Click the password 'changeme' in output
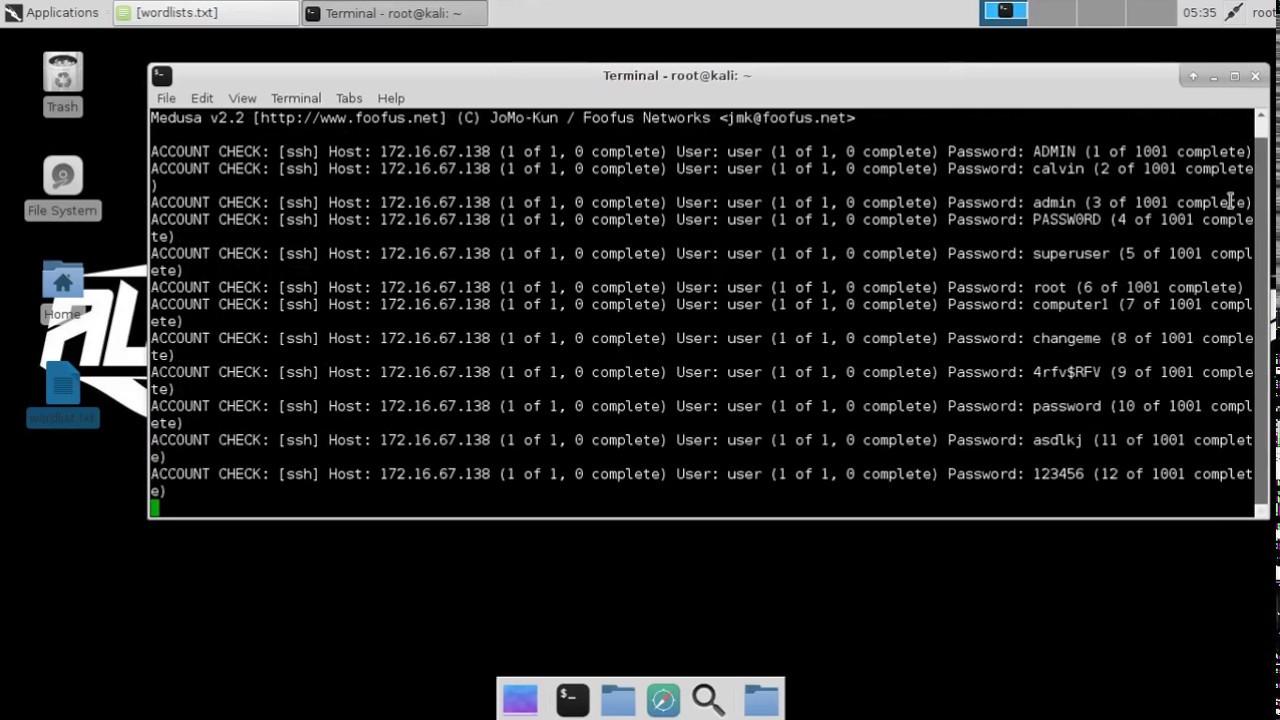Screen dimensions: 1280x720 click(1066, 339)
